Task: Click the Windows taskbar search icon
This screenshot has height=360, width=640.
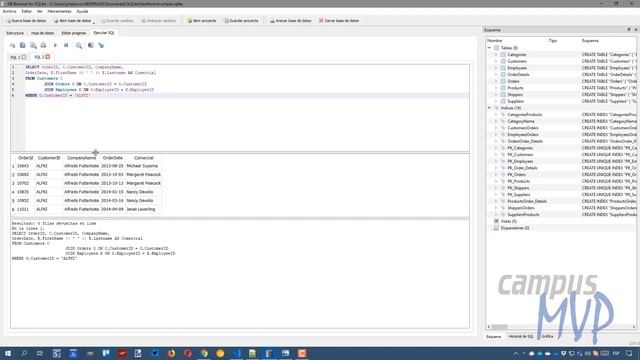Action: coord(24,353)
